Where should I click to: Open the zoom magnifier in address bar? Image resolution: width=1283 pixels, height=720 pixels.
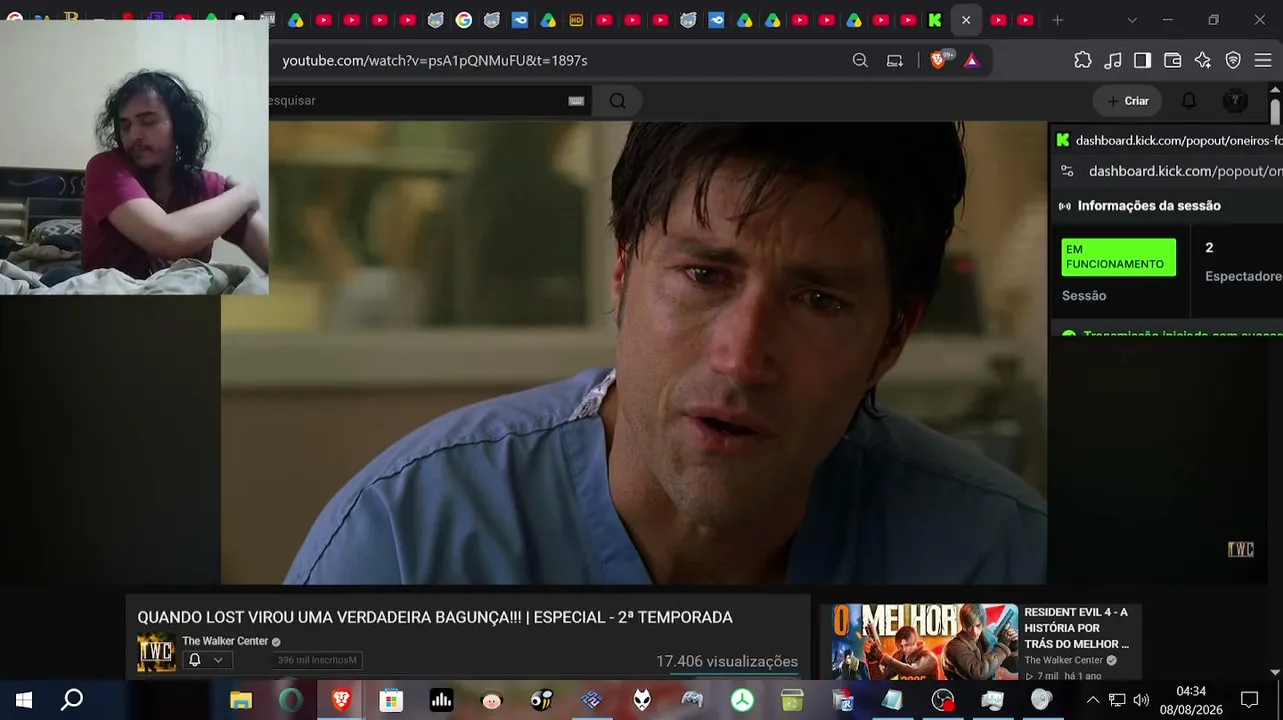860,60
